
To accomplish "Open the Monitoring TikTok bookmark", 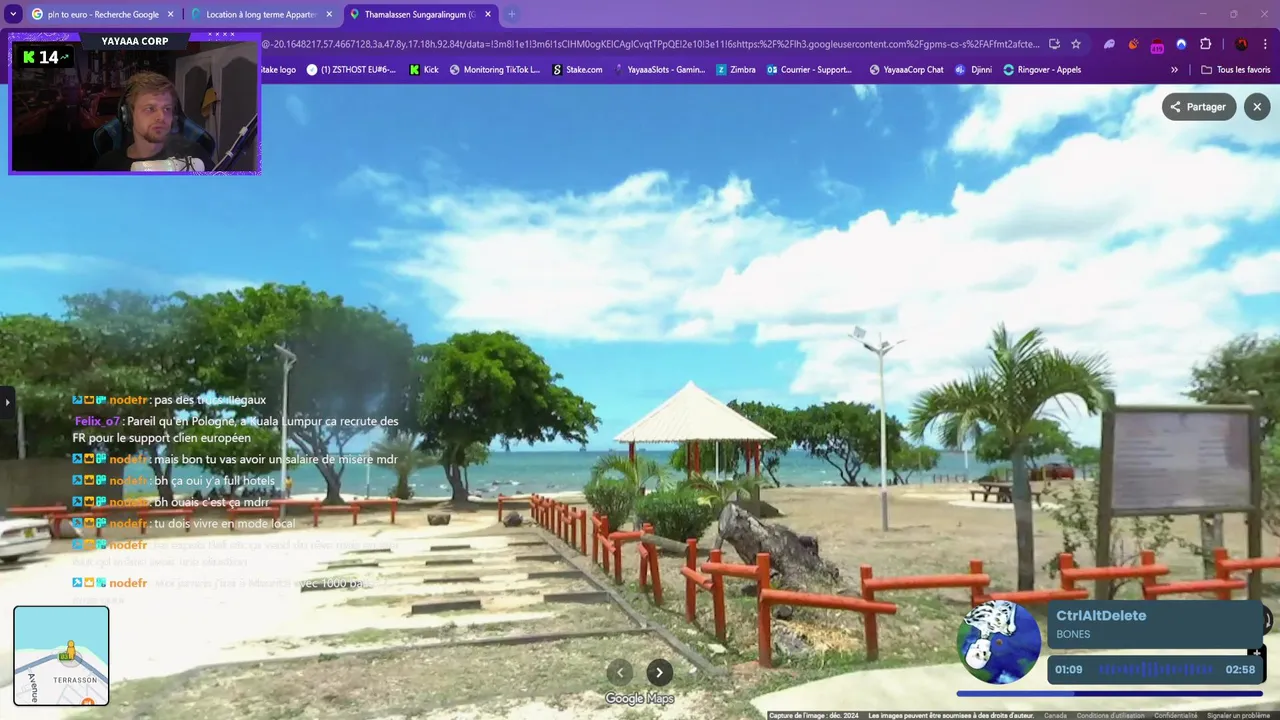I will (x=495, y=70).
